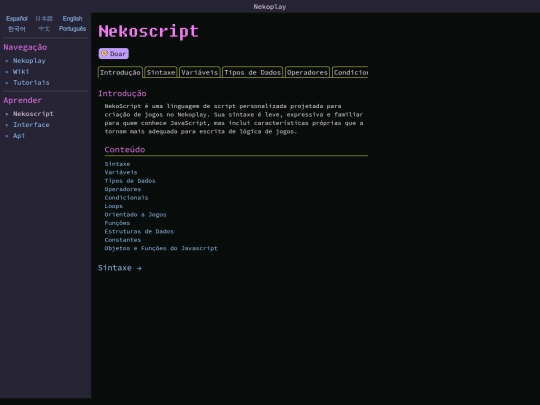Select the Sintaxe tab
540x405 pixels.
coord(161,72)
